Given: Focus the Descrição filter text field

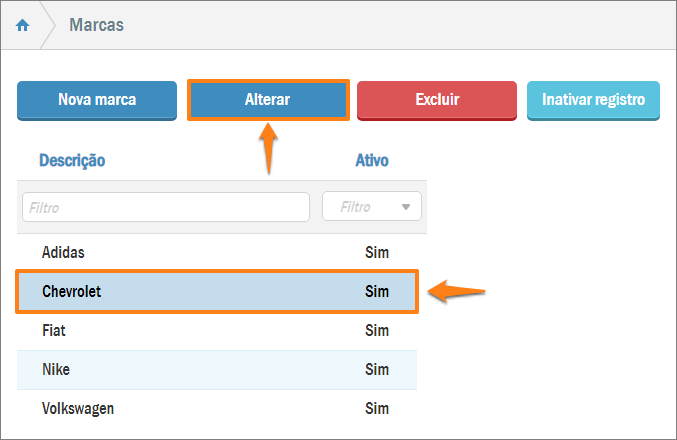Looking at the screenshot, I should [166, 207].
